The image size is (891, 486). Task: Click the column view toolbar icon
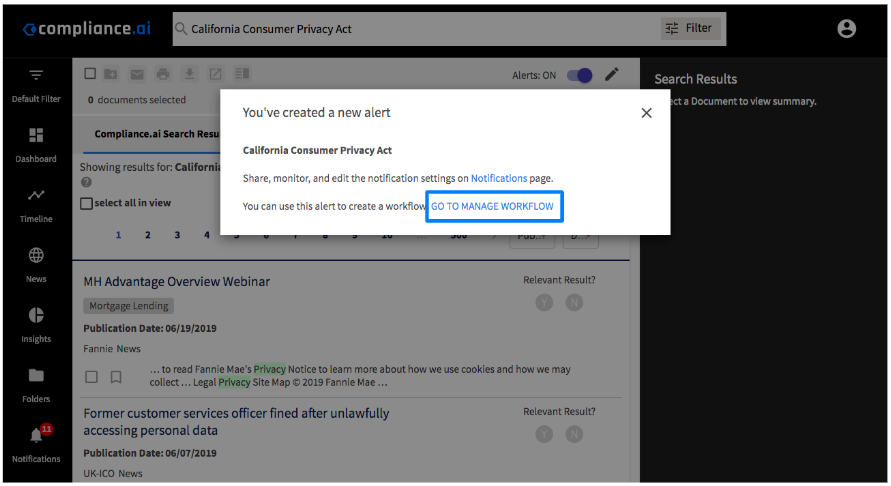coord(242,73)
